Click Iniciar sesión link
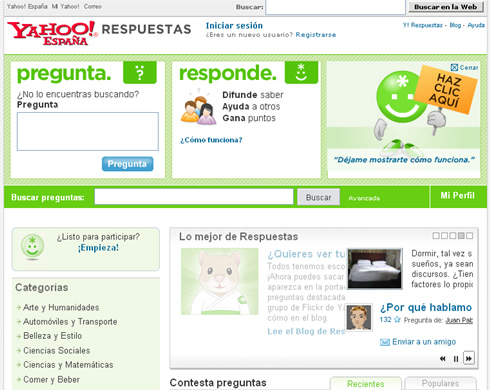This screenshot has width=490, height=390. pos(234,26)
